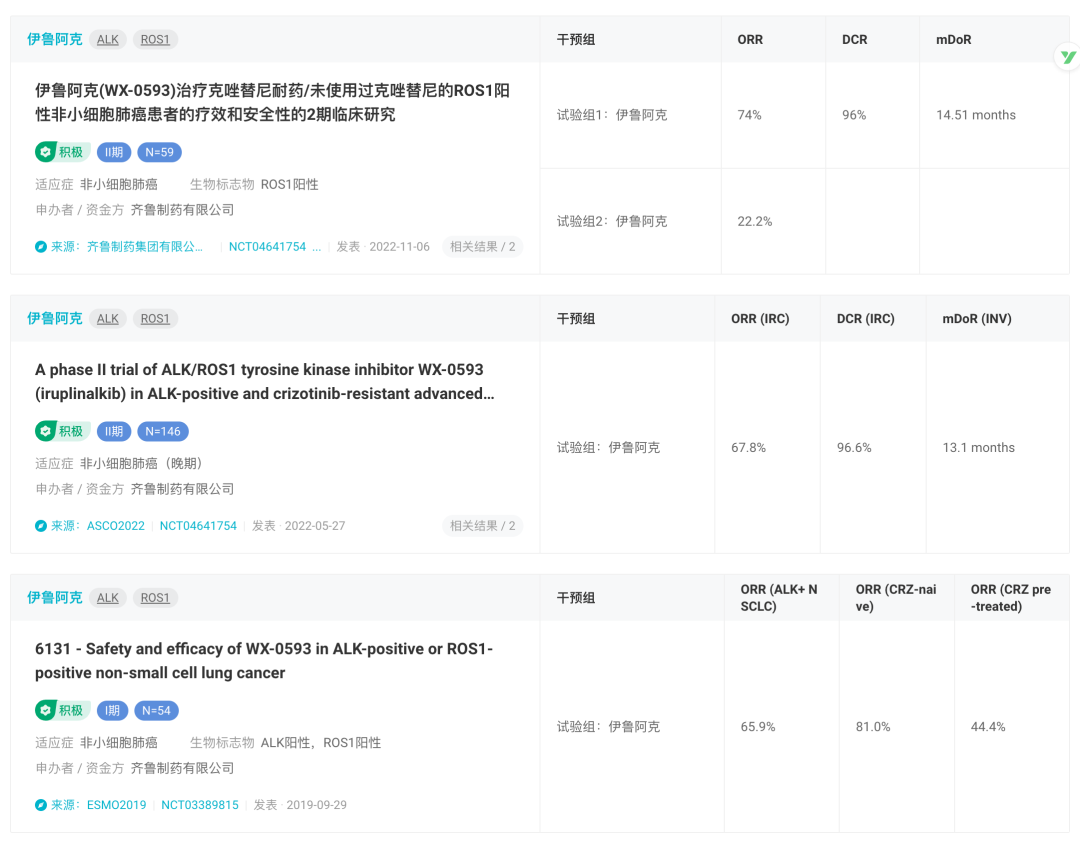Click the green floating icon at top right
The image size is (1080, 843).
coord(1069,57)
